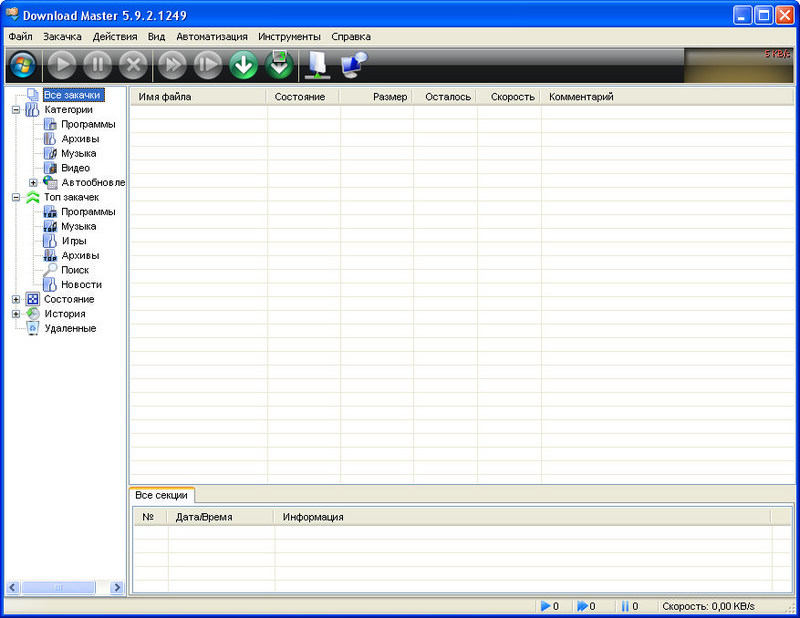Click the № column header in log
800x618 pixels.
click(x=151, y=517)
